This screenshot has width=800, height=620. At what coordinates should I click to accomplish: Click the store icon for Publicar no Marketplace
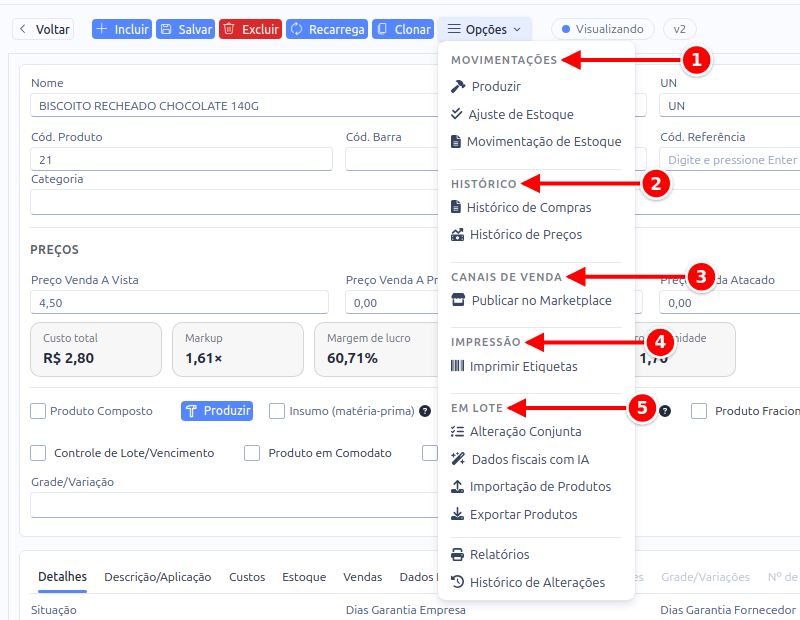(458, 300)
